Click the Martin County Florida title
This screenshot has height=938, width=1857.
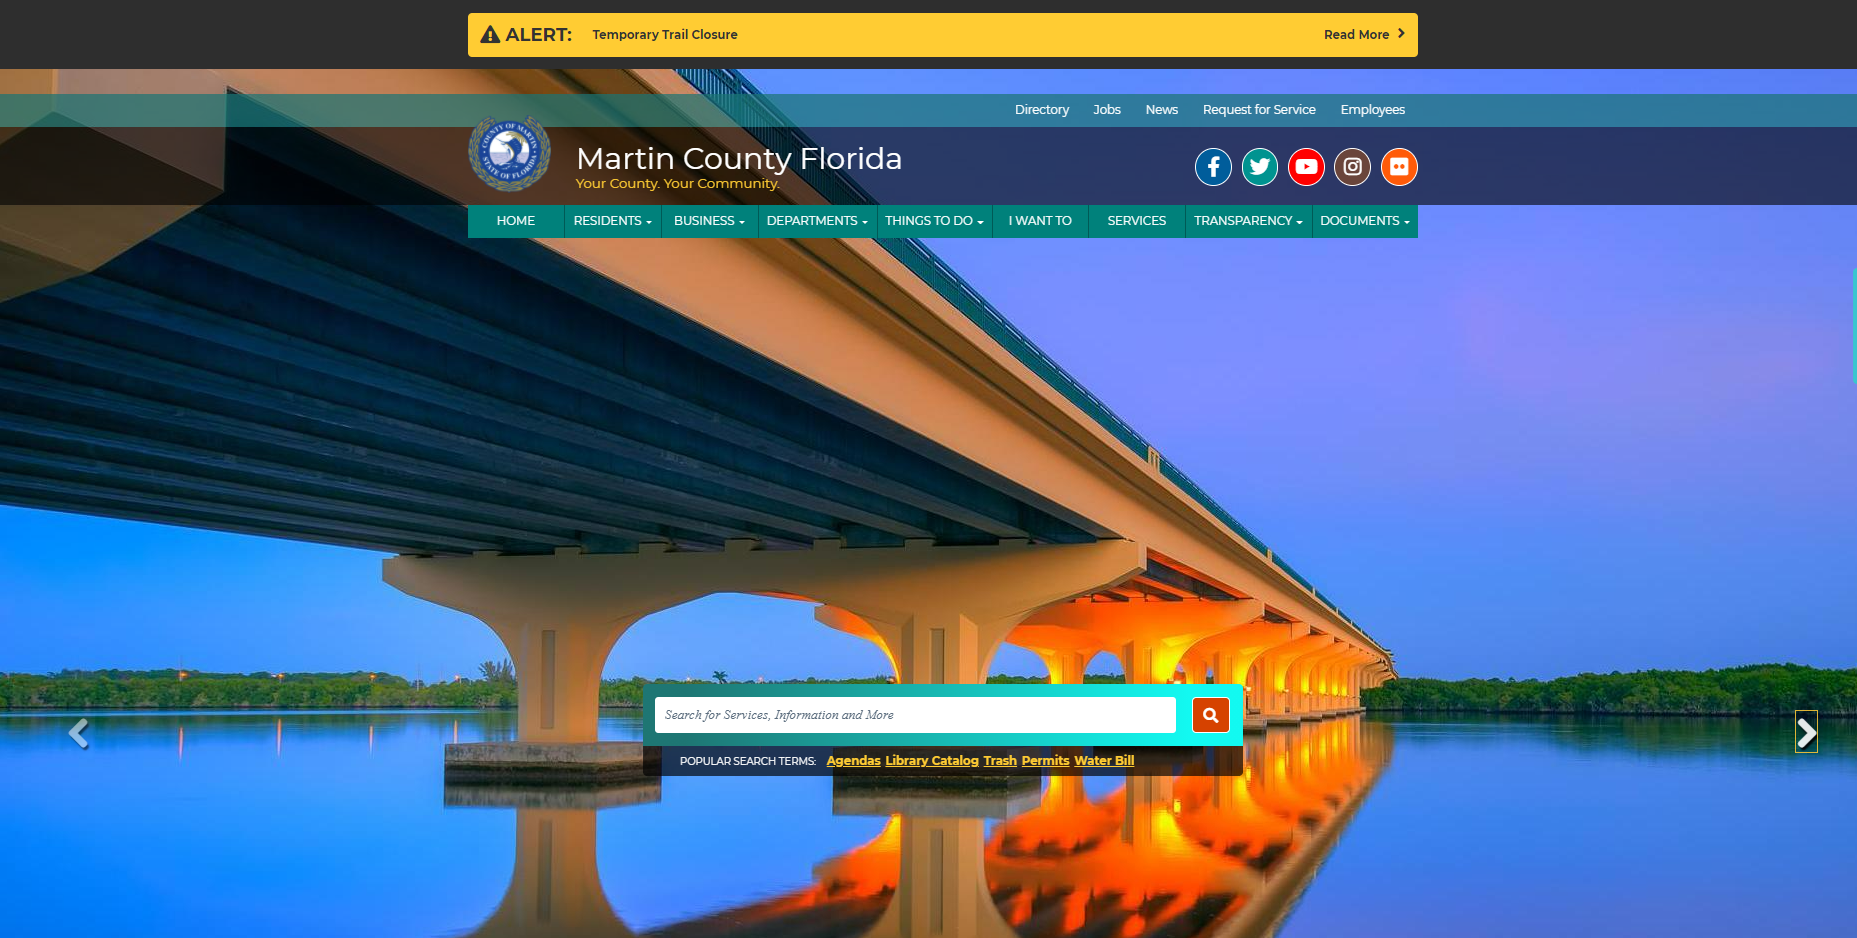[739, 158]
